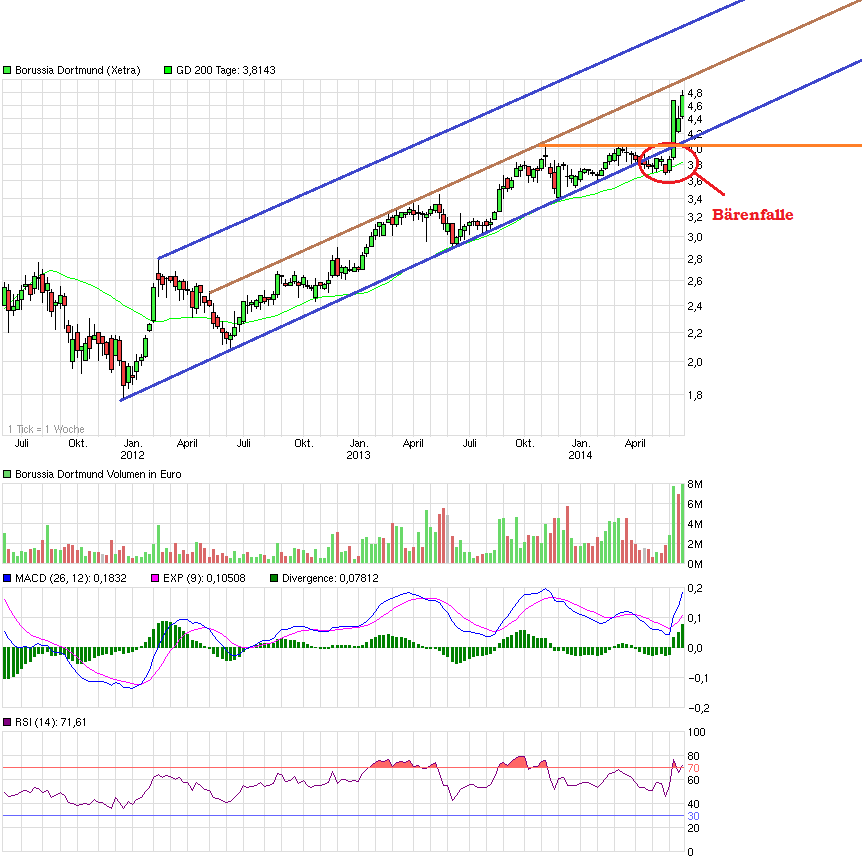Select the 'EXP (9): 0,10508' label
The width and height of the screenshot is (862, 860).
(205, 578)
